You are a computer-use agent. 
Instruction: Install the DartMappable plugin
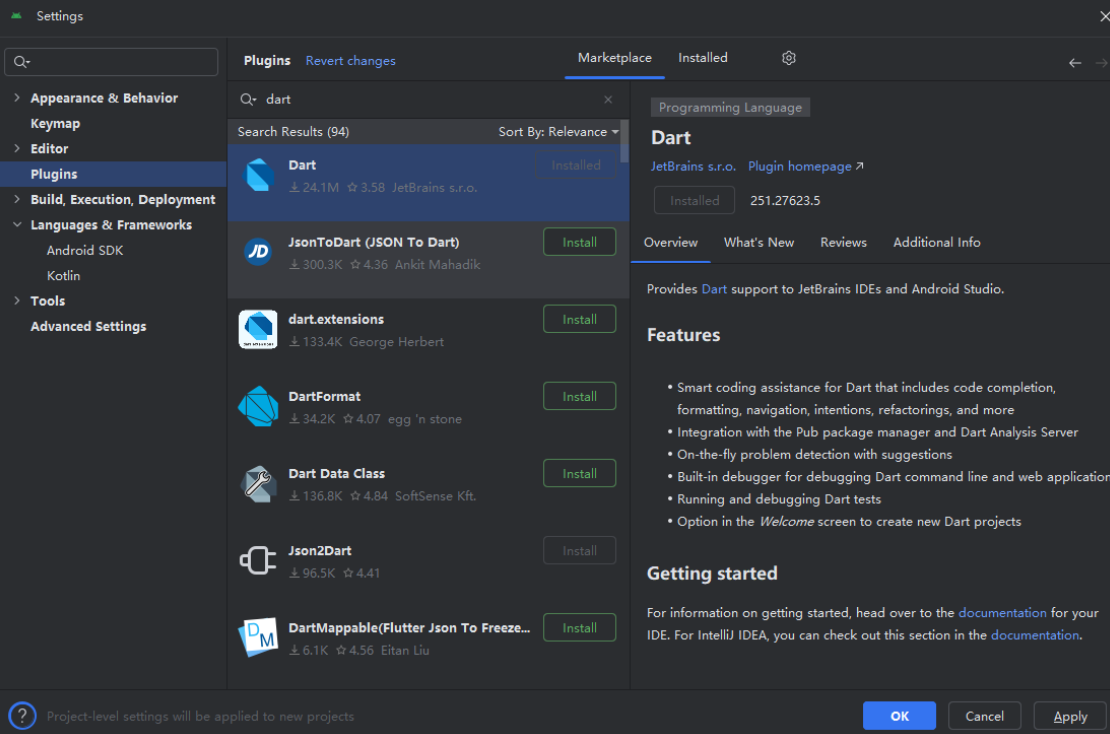pyautogui.click(x=579, y=628)
